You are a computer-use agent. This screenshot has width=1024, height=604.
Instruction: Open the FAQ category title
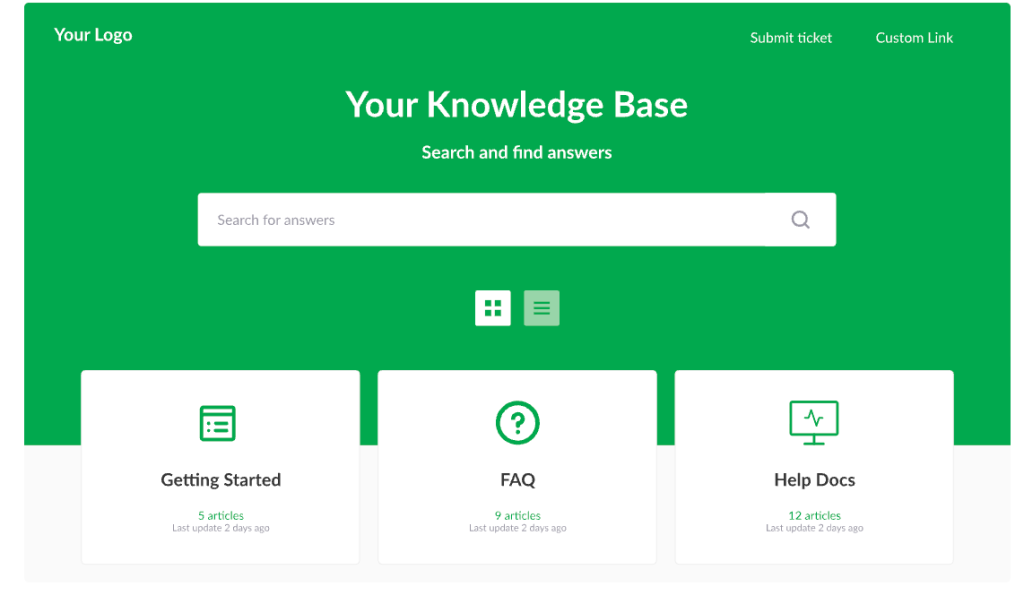point(517,480)
